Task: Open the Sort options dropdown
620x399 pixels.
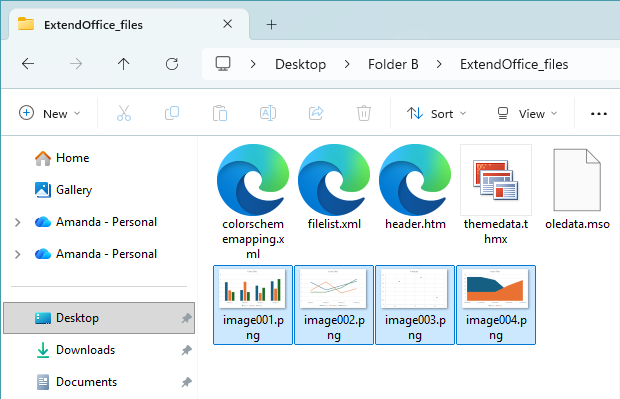Action: pos(437,113)
